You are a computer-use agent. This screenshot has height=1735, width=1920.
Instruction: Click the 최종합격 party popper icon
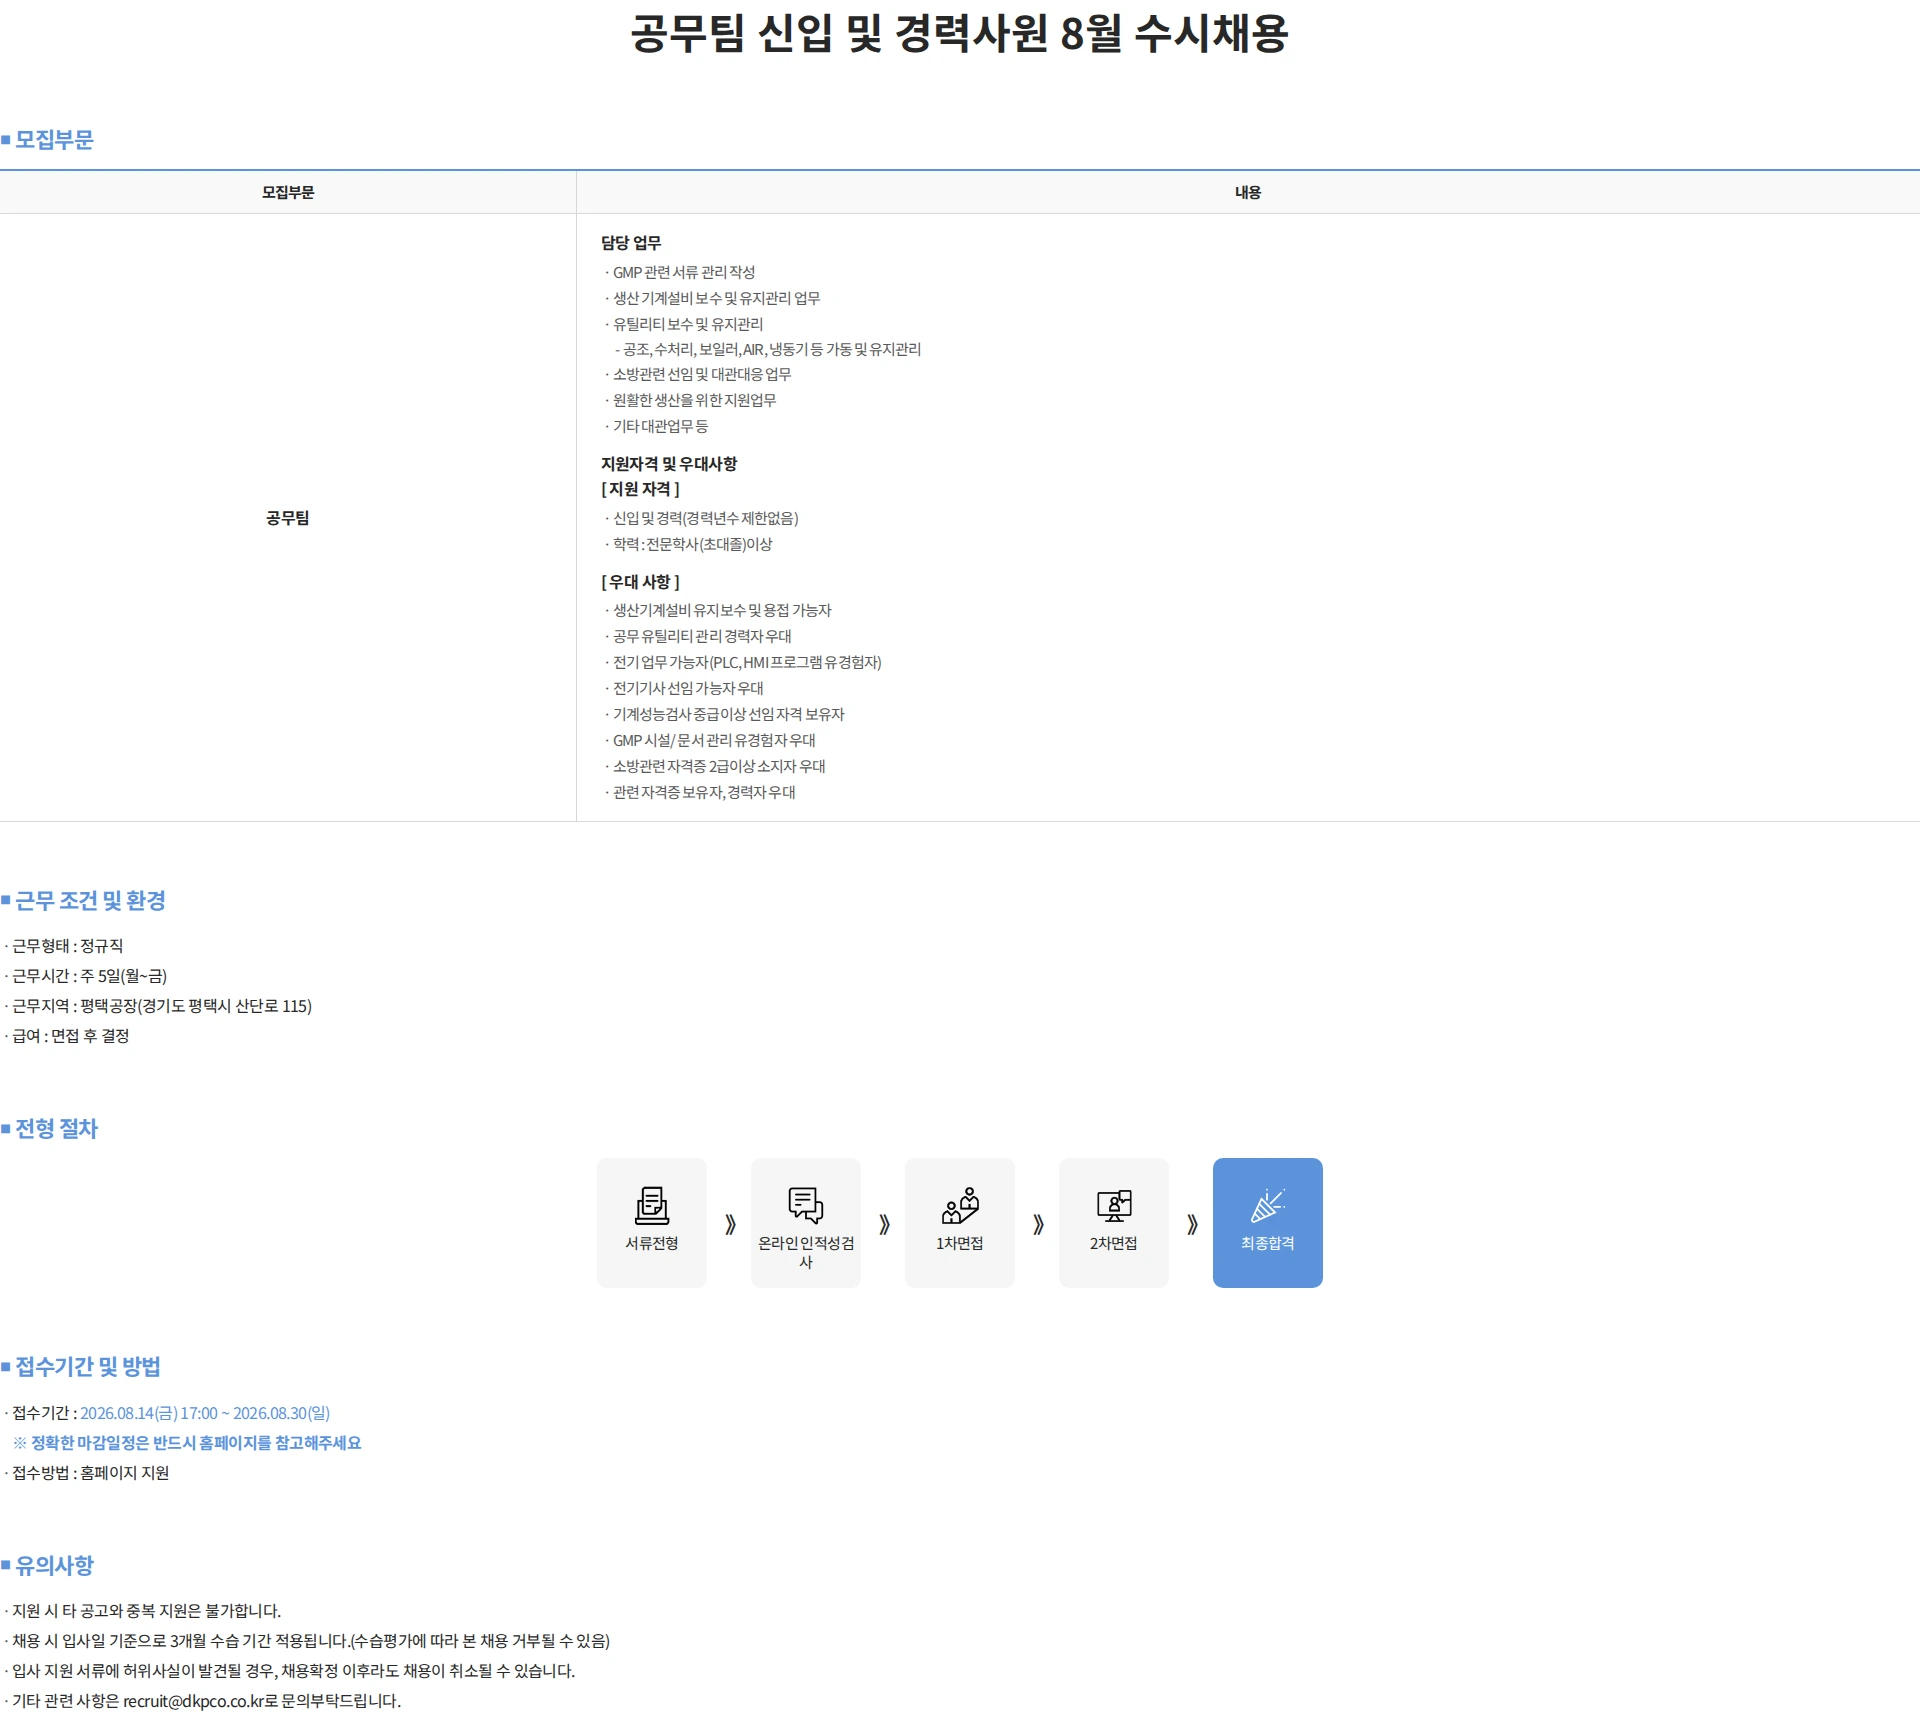click(1267, 1205)
